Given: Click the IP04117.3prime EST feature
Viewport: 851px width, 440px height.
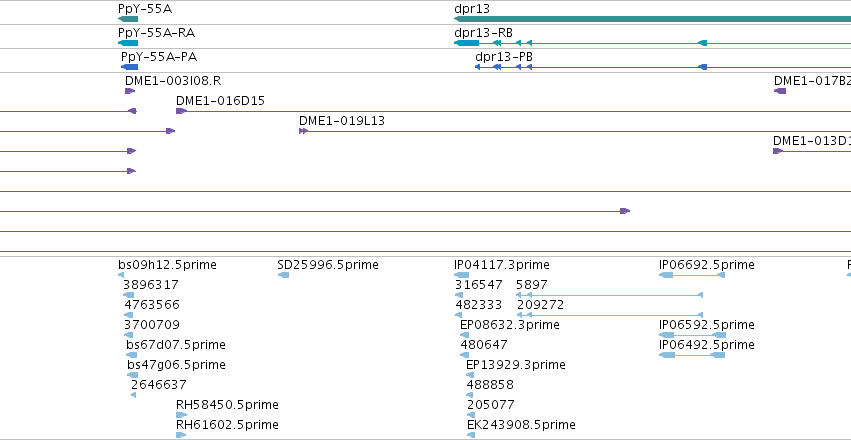Looking at the screenshot, I should click(461, 275).
